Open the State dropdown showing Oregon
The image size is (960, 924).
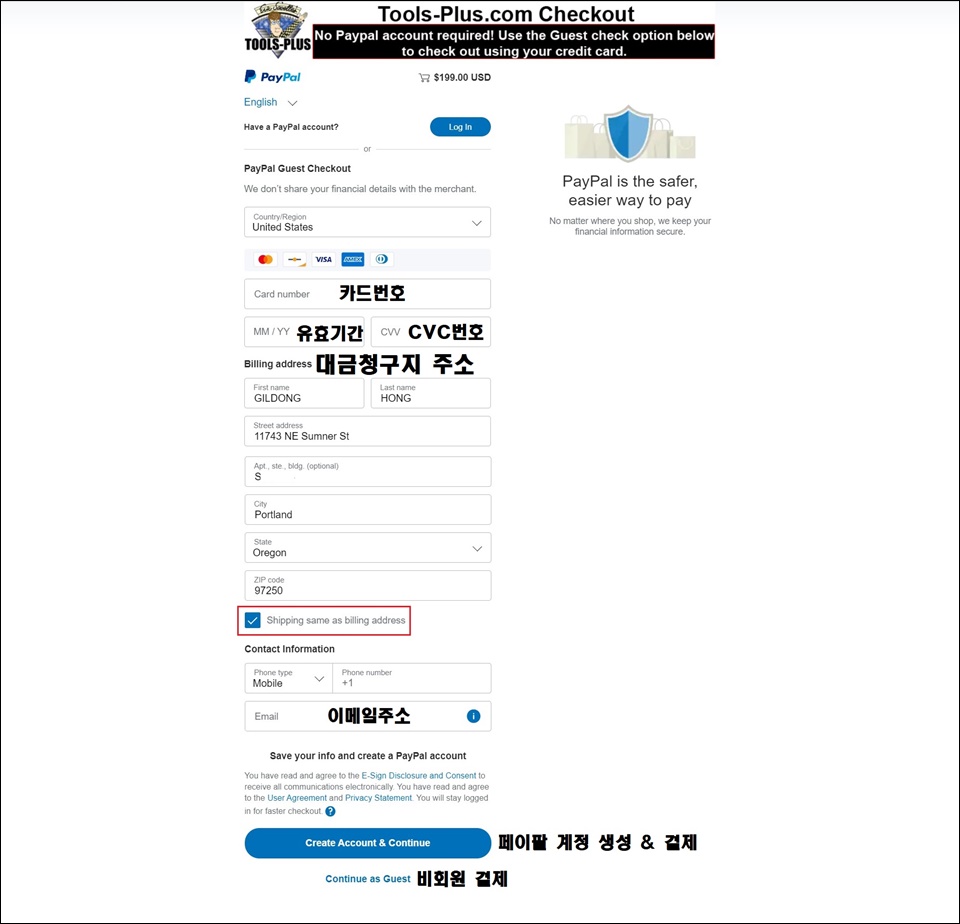(367, 547)
